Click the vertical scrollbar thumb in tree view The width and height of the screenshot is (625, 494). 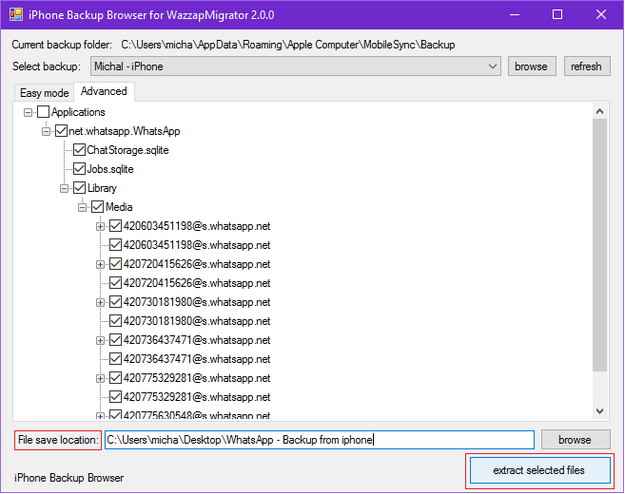coord(600,245)
